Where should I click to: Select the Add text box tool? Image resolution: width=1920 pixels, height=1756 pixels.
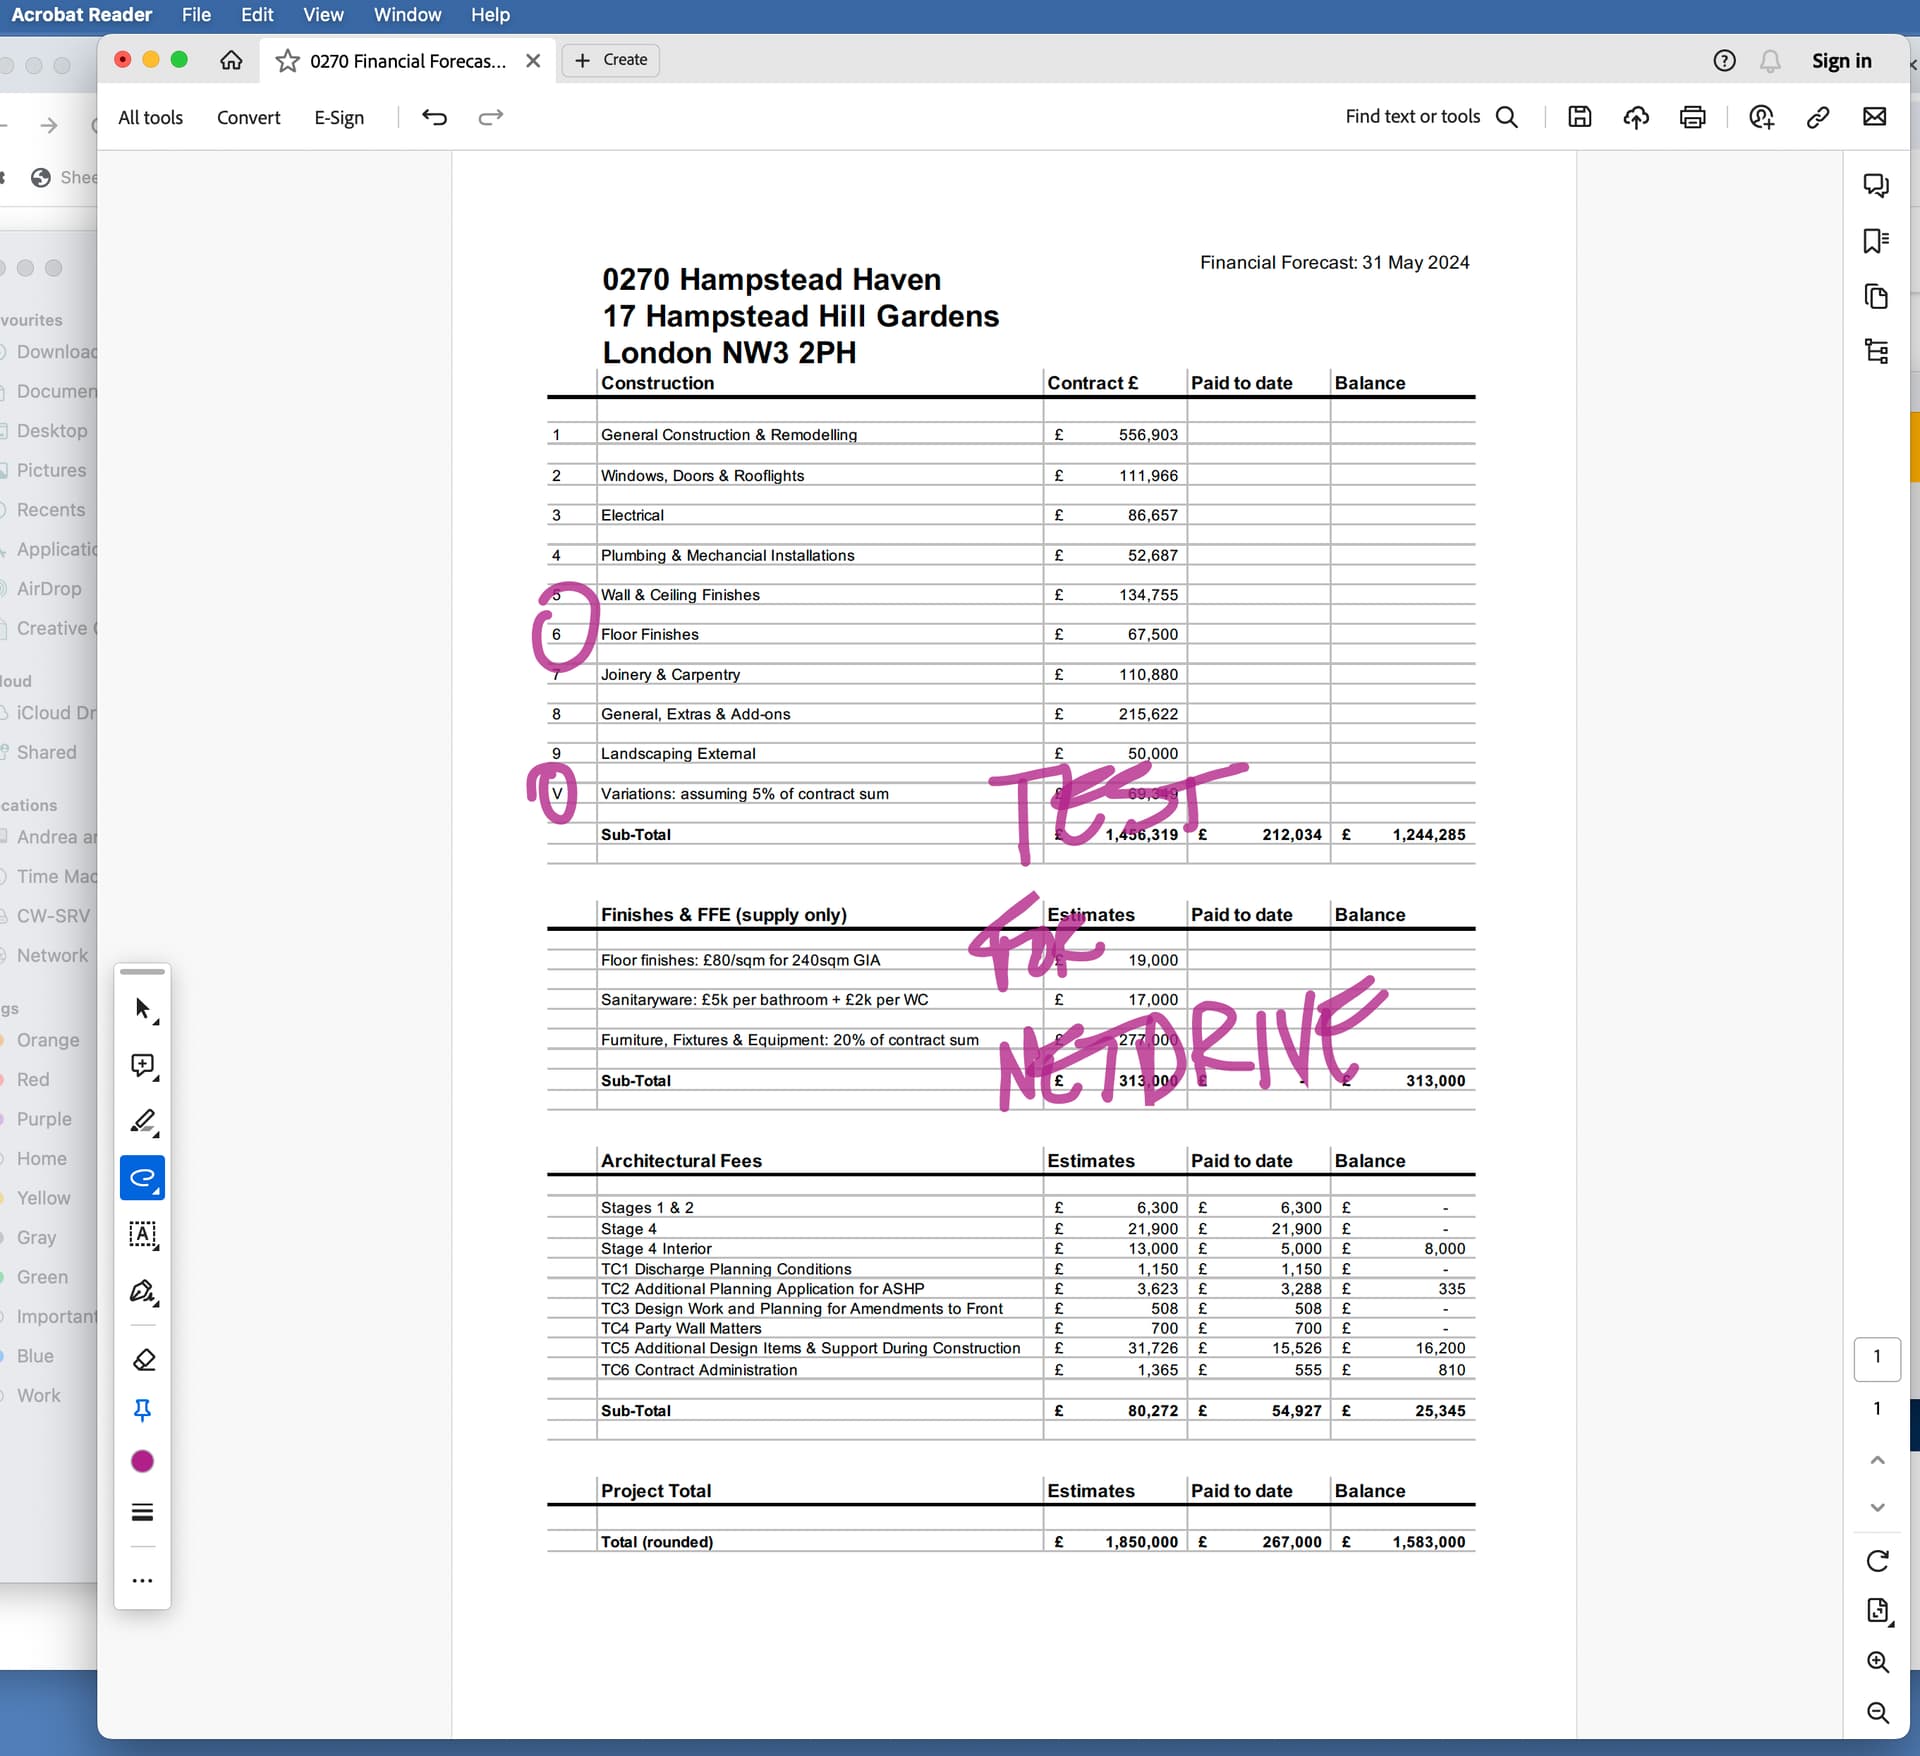point(143,1235)
